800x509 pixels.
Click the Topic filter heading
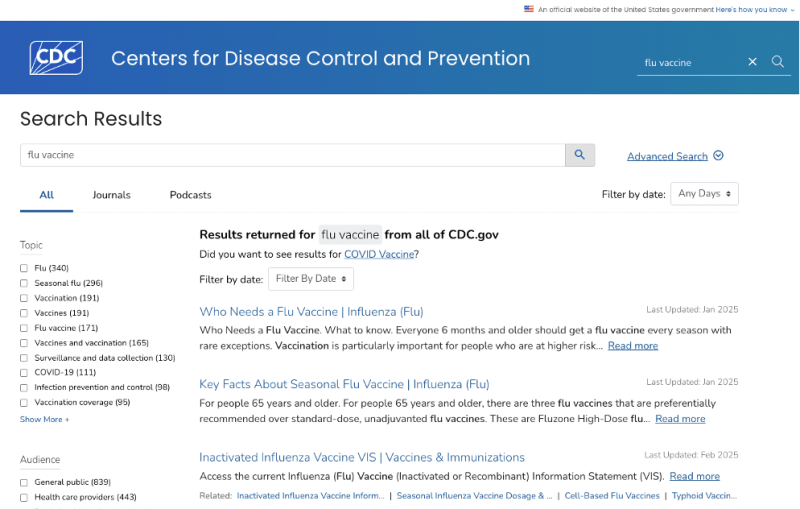[x=31, y=245]
